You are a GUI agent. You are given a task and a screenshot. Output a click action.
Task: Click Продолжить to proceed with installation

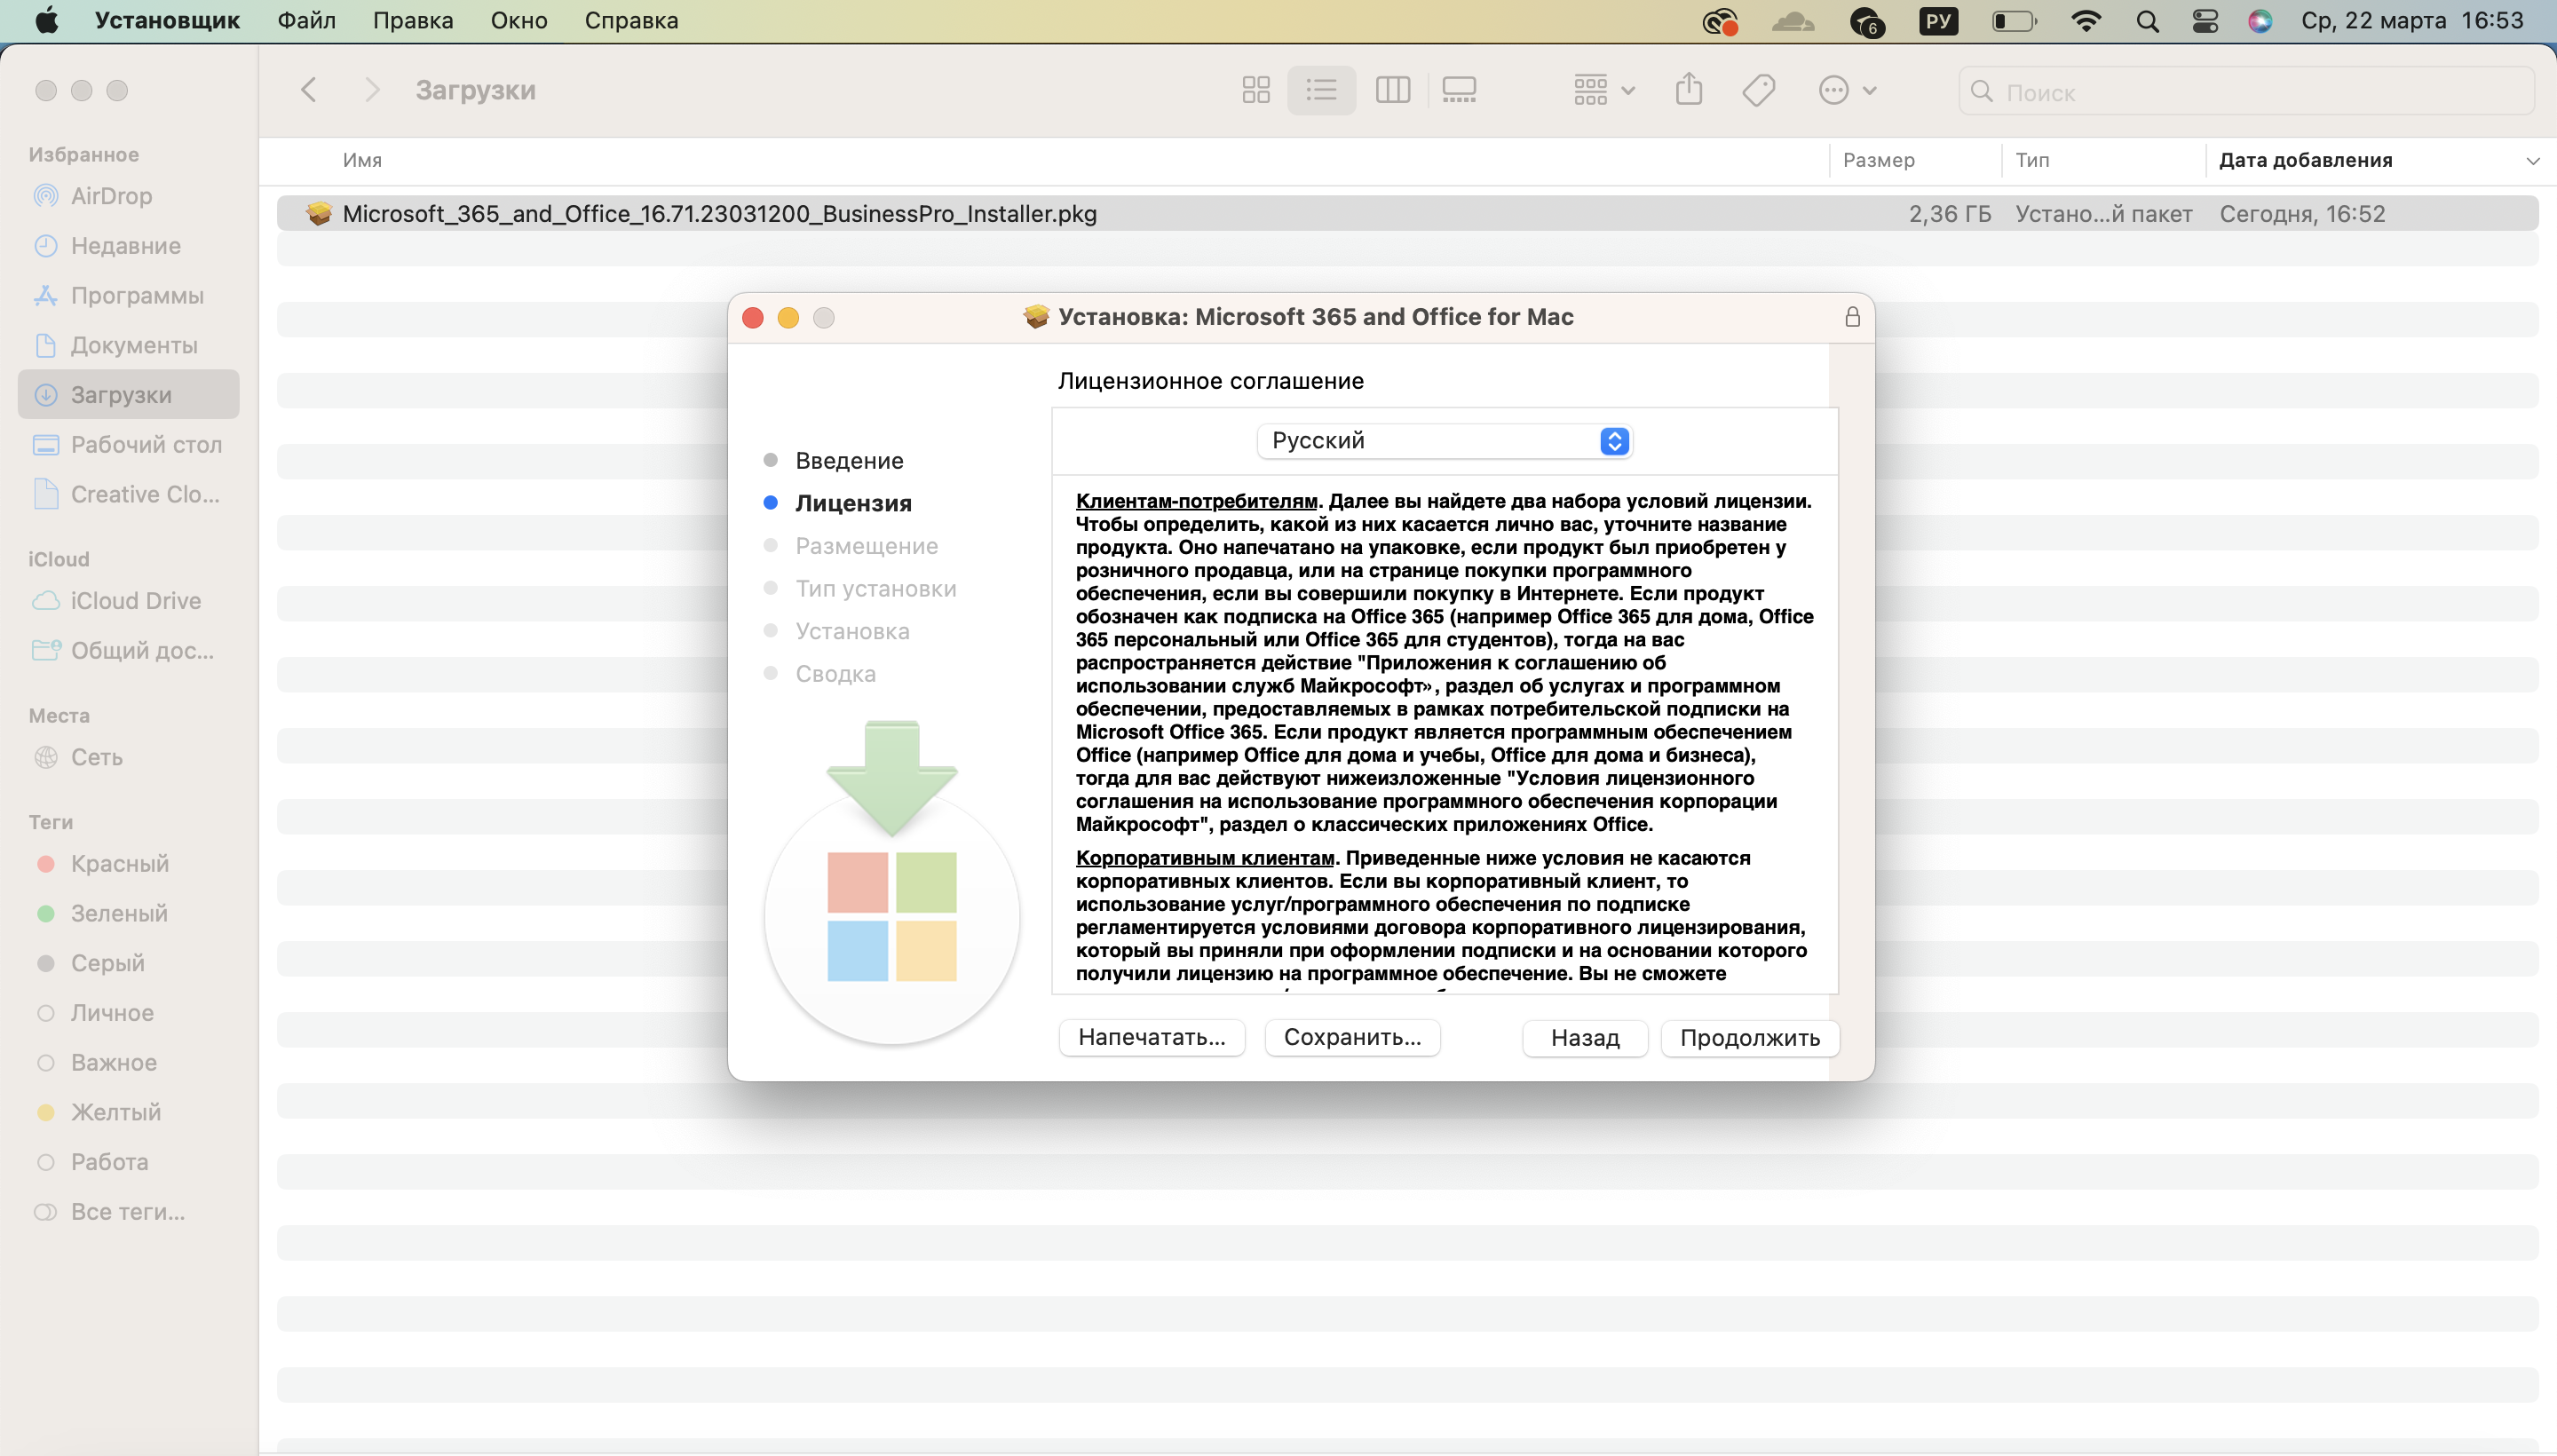click(1749, 1036)
